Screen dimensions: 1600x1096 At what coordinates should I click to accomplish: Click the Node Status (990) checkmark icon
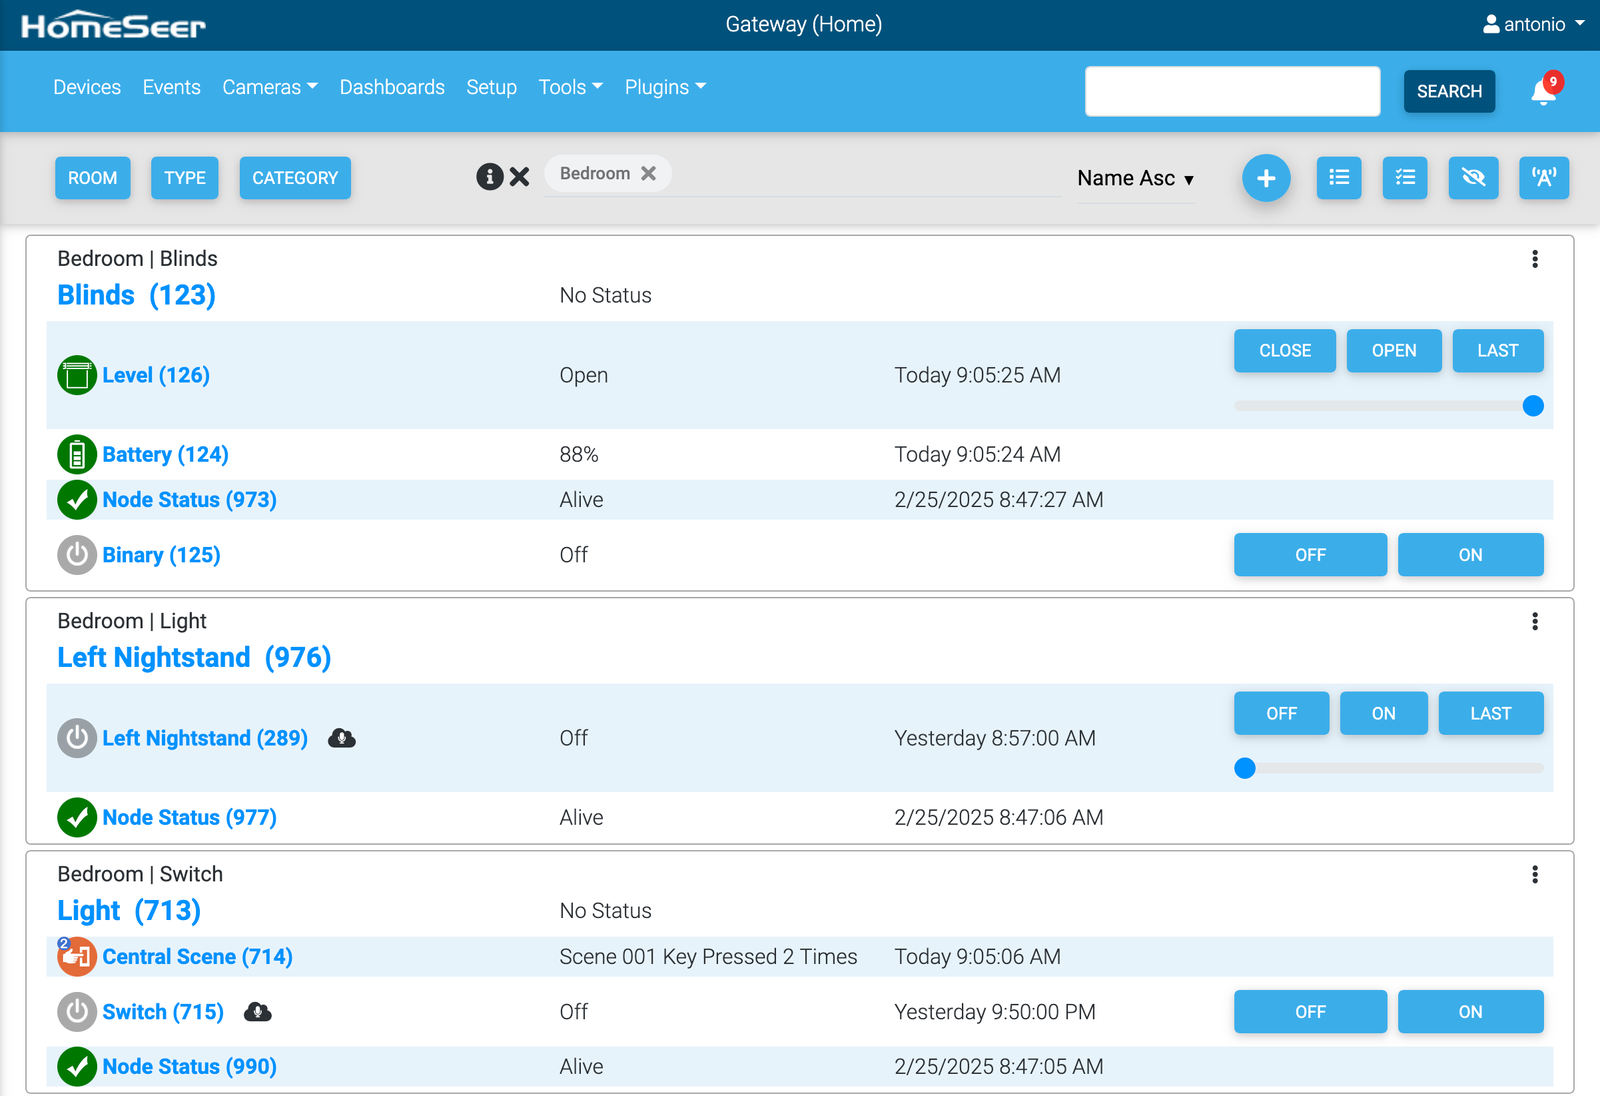[x=77, y=1066]
